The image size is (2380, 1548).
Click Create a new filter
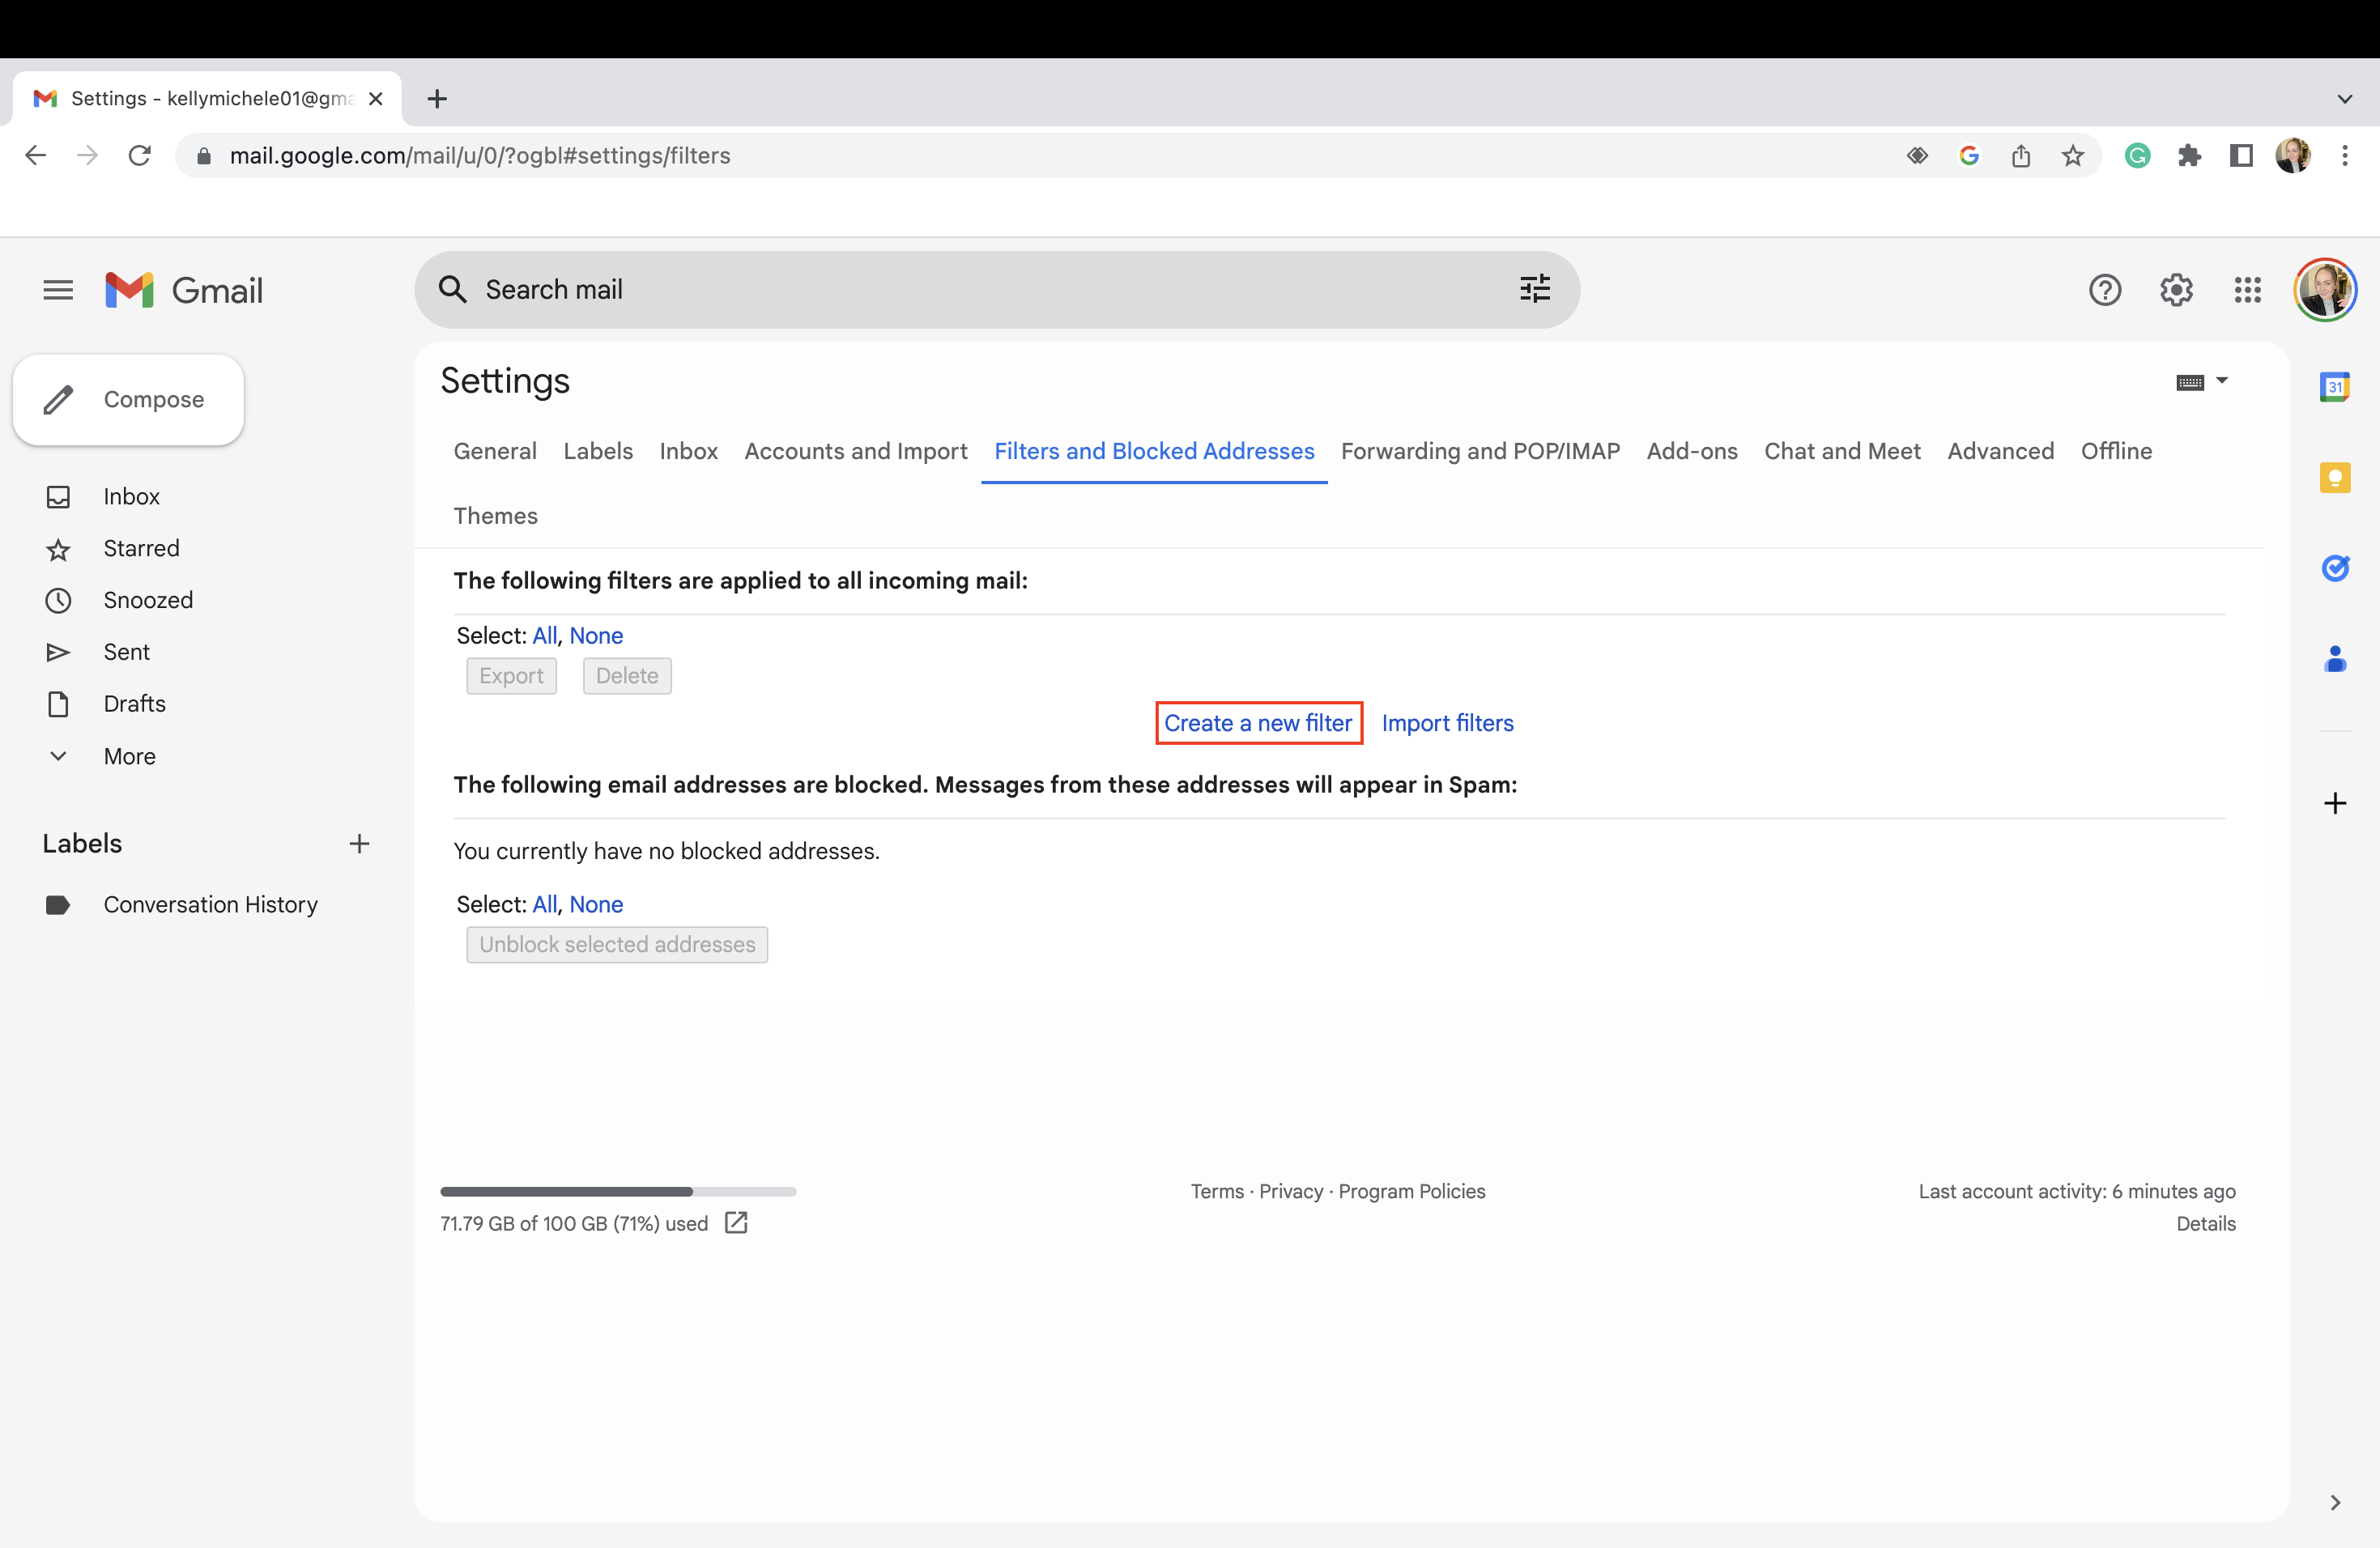coord(1258,722)
